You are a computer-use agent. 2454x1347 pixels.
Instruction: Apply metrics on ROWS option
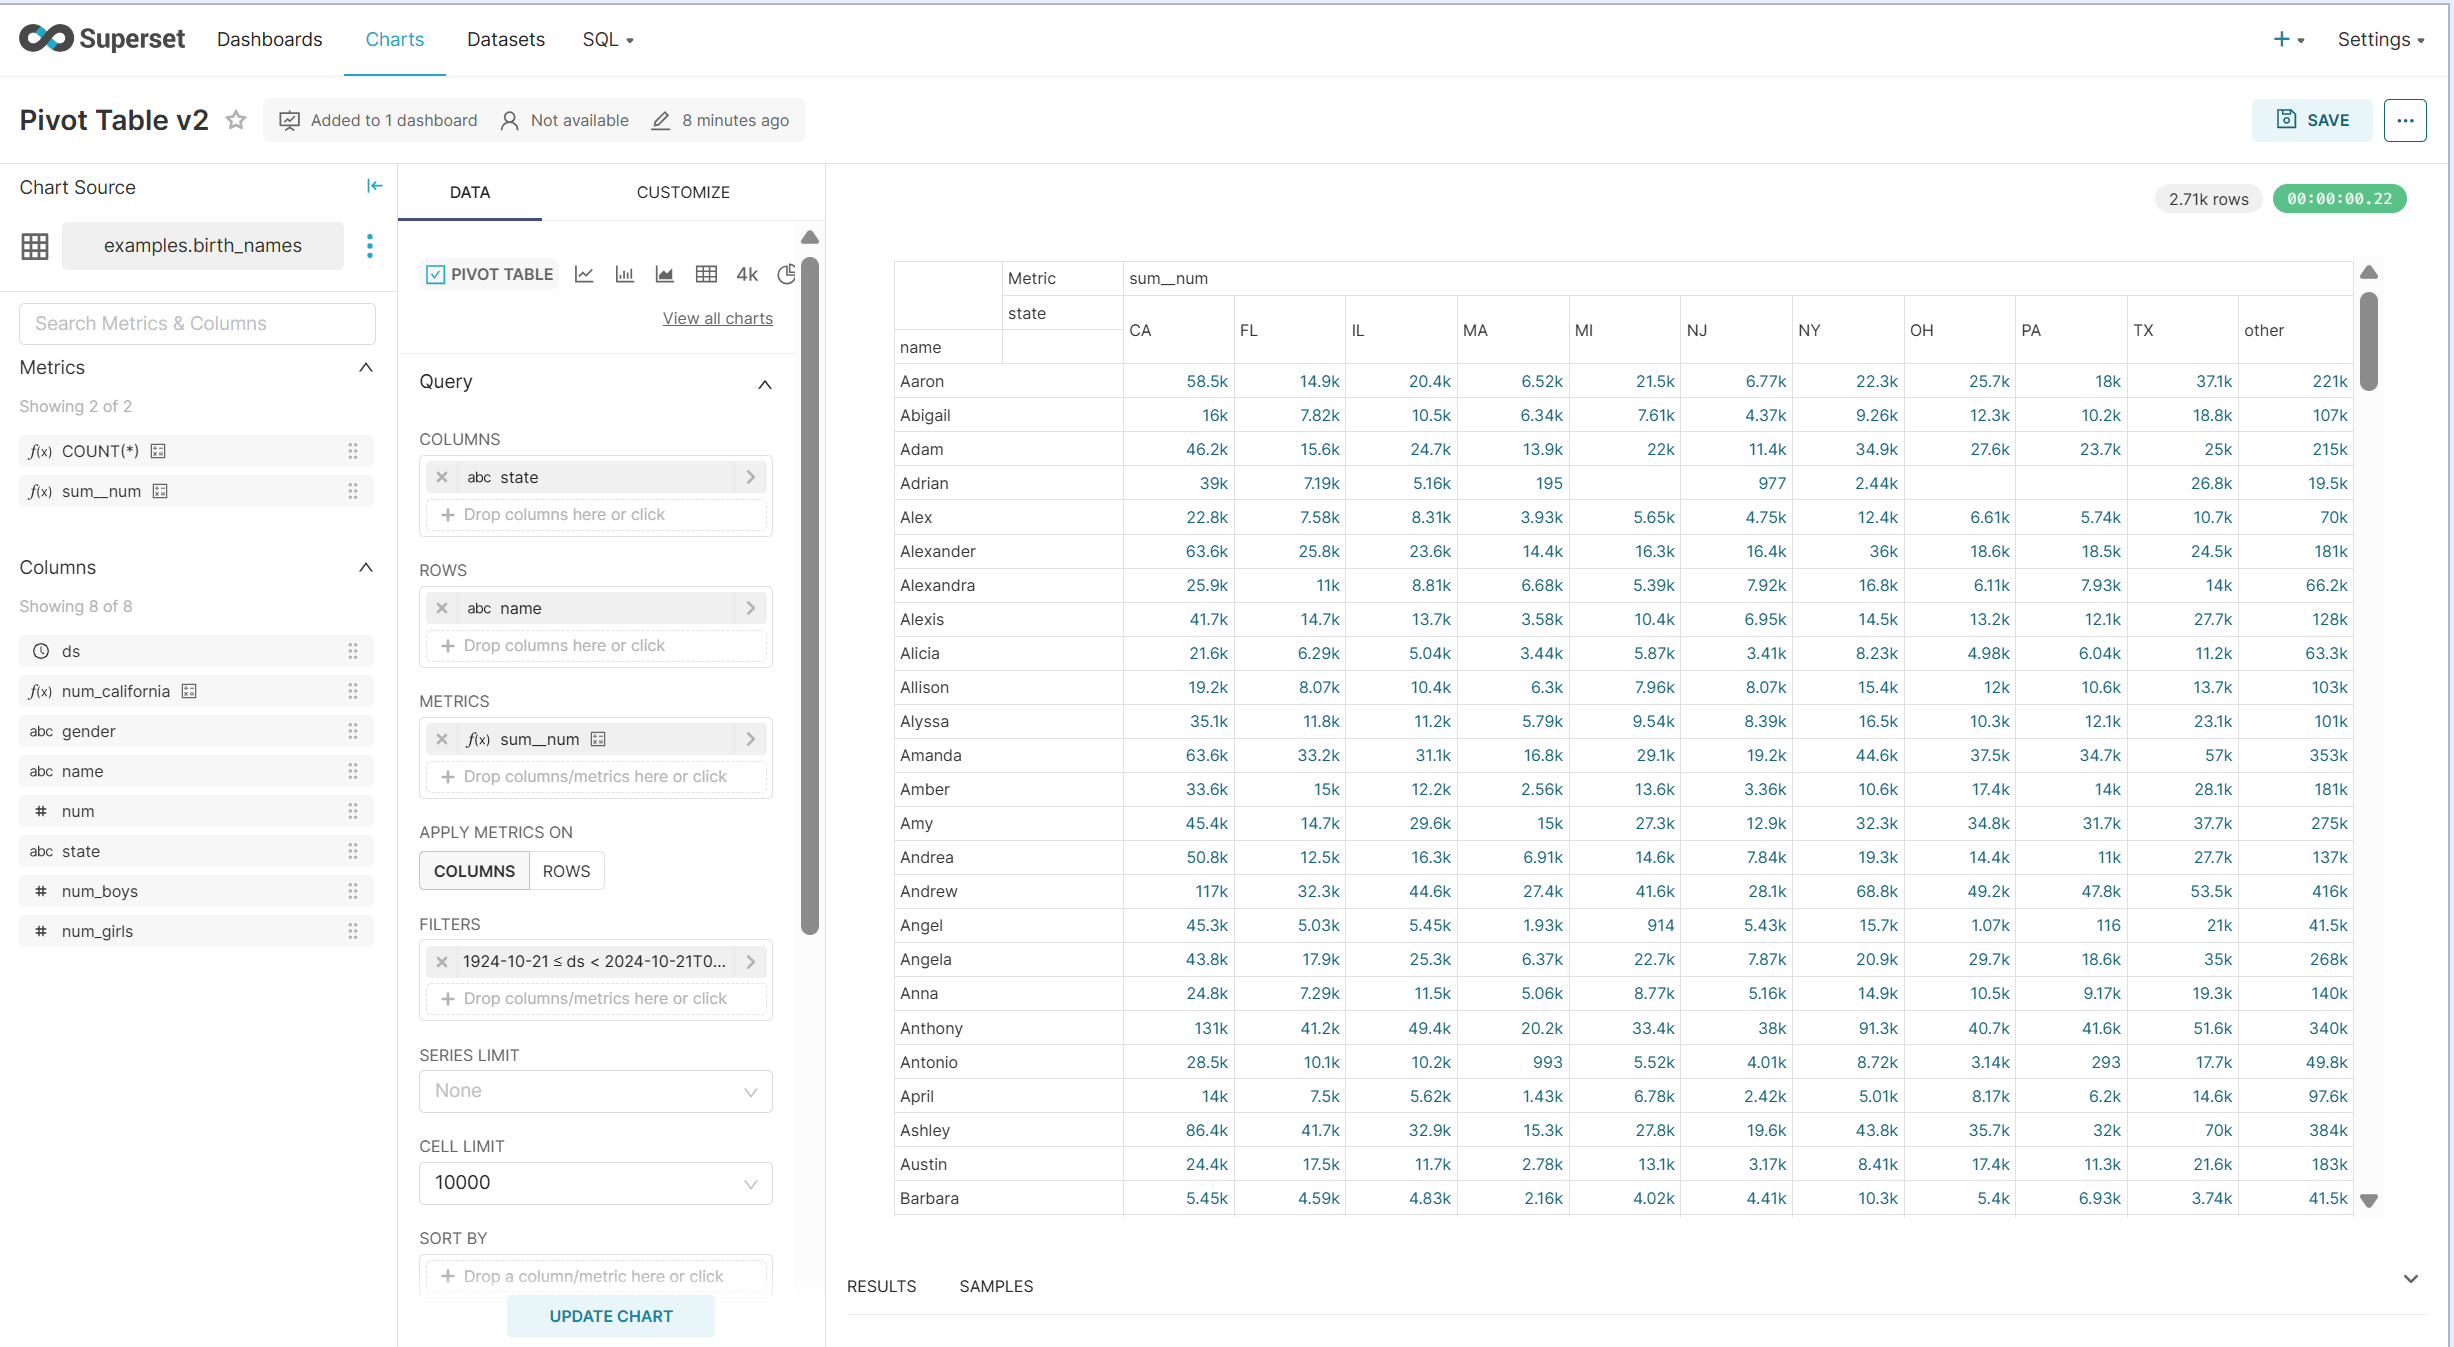pyautogui.click(x=566, y=871)
